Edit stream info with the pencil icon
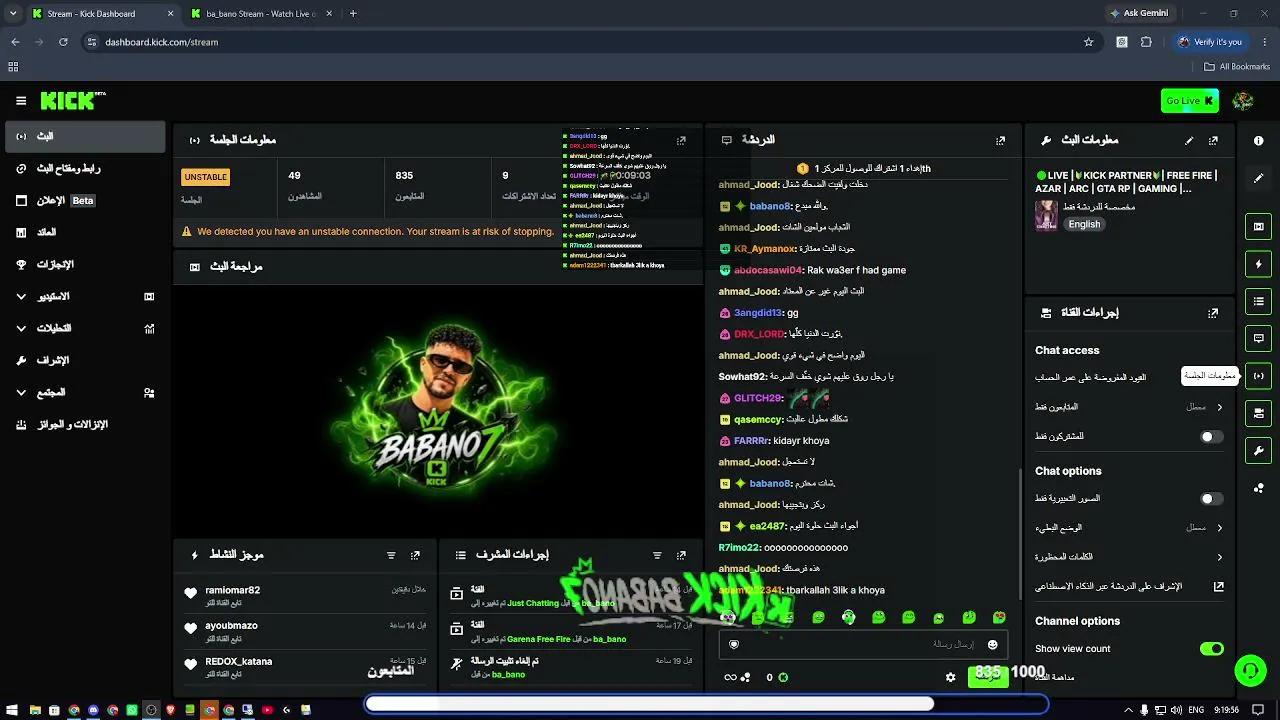Screen dimensions: 1280x720 point(1189,141)
